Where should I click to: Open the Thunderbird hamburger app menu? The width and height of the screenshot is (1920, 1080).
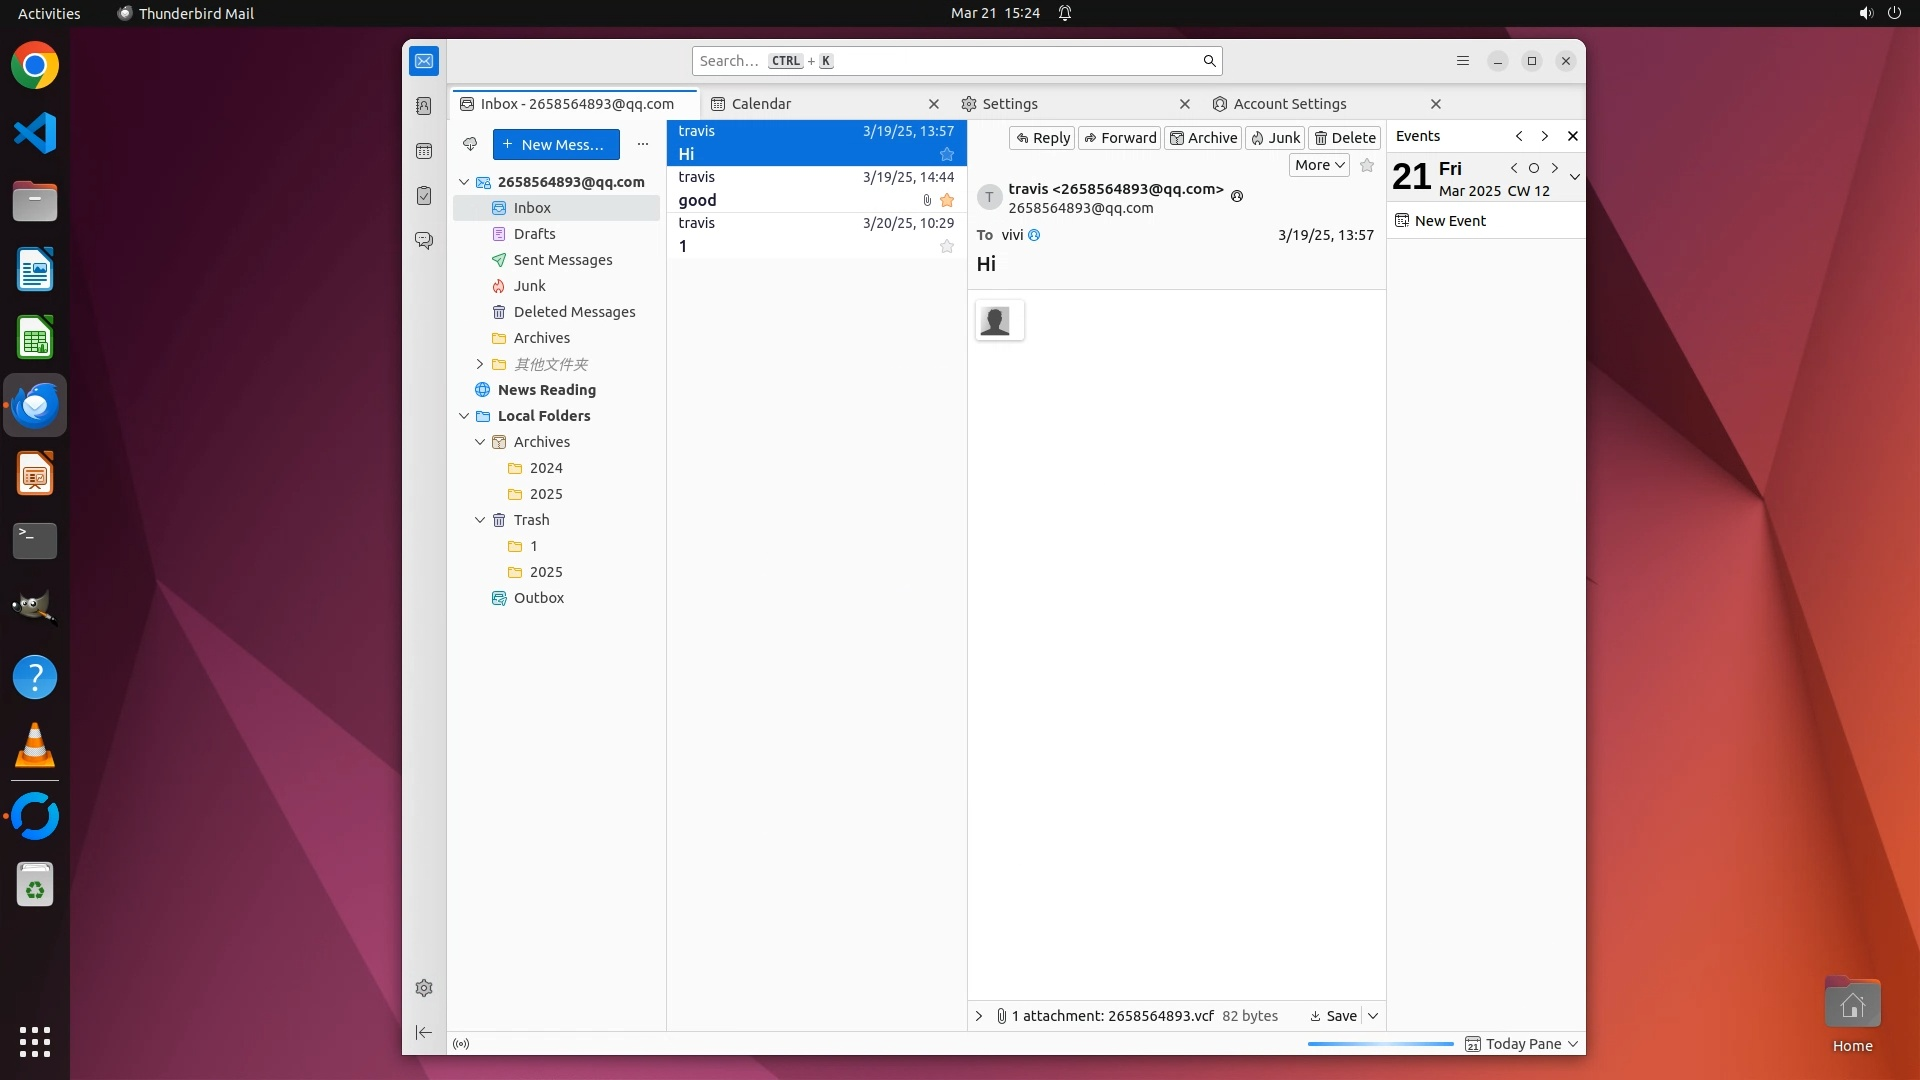[1462, 61]
